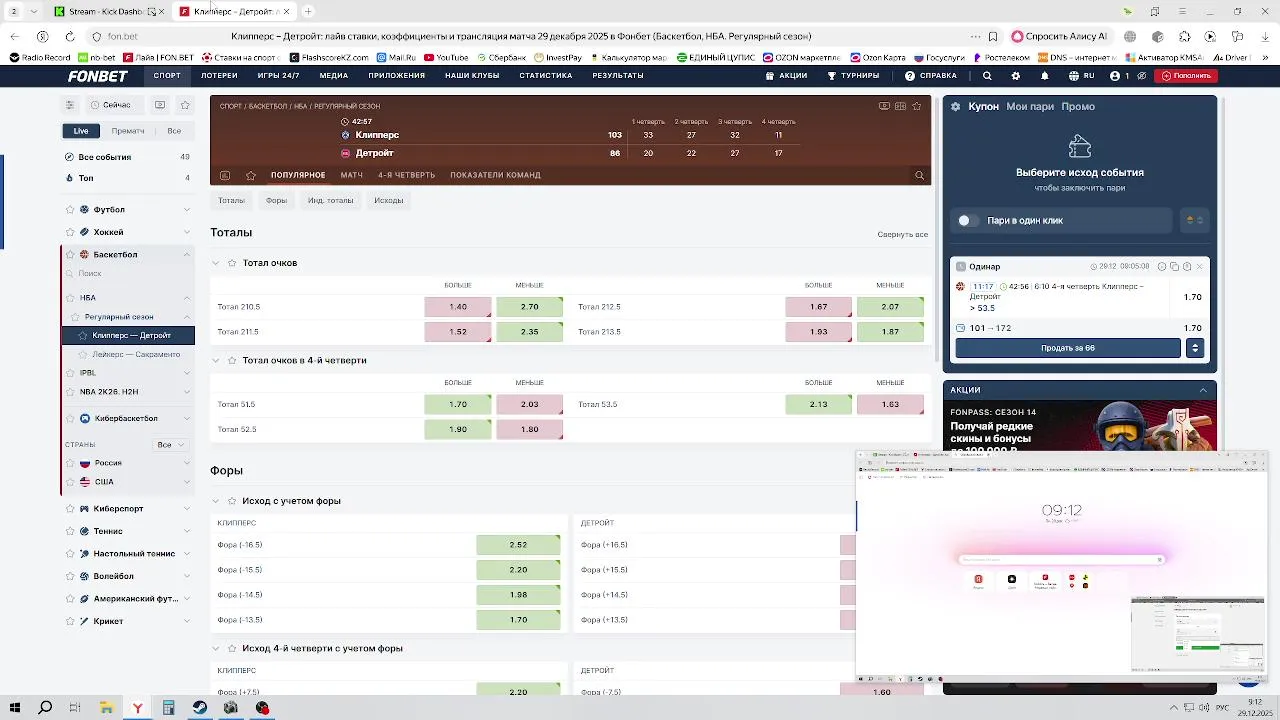The width and height of the screenshot is (1280, 720).
Task: Collapse the Исход с учетом форы chevron
Action: pos(215,501)
